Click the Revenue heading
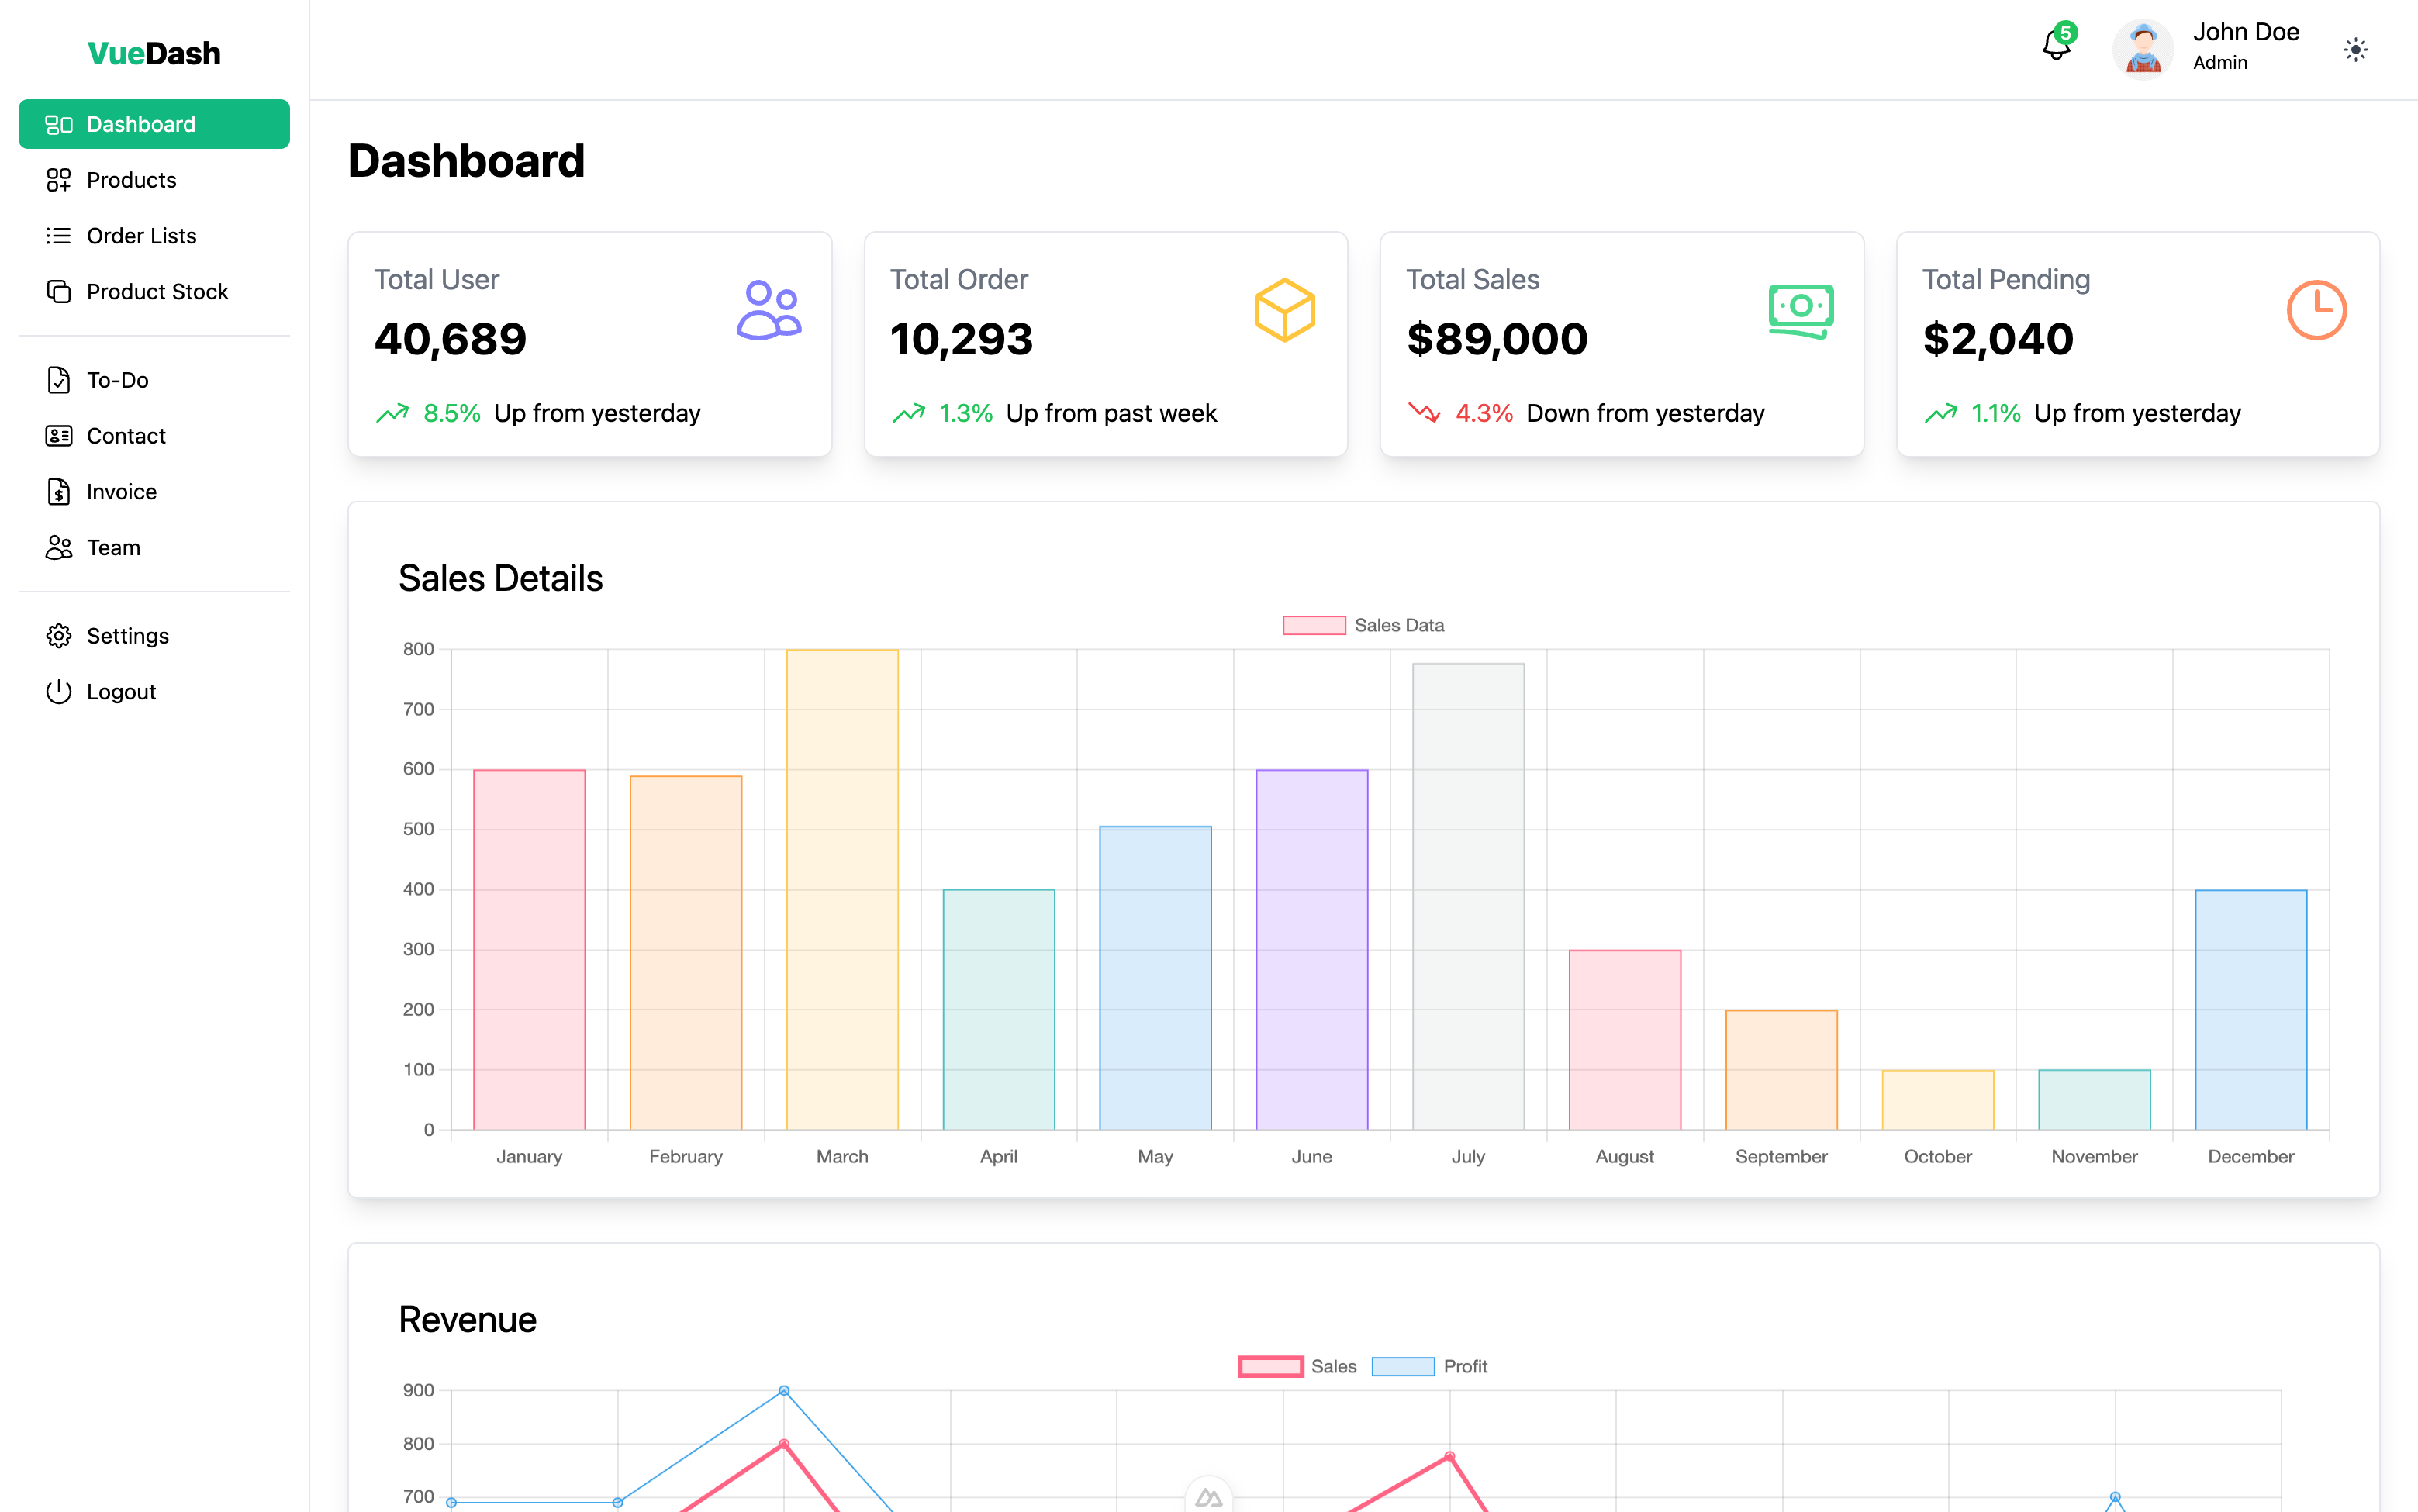 point(467,1319)
